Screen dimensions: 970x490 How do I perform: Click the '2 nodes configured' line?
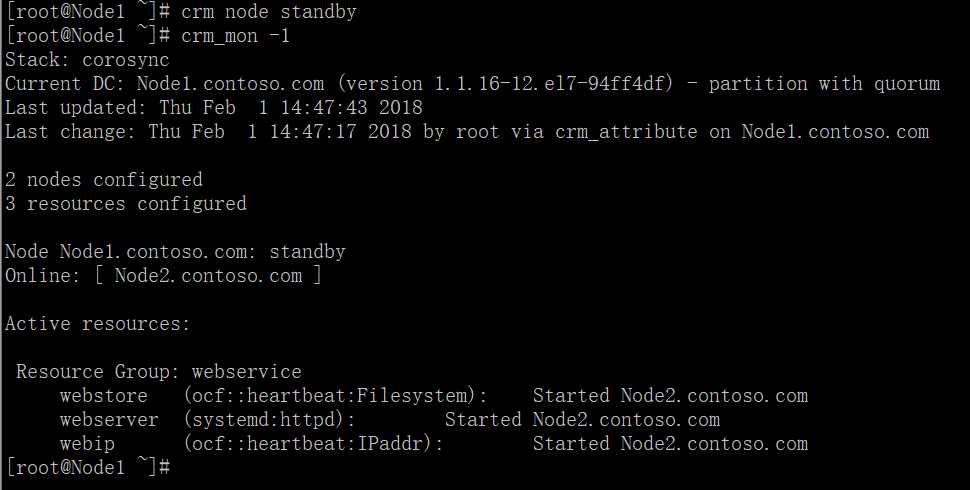pos(104,180)
